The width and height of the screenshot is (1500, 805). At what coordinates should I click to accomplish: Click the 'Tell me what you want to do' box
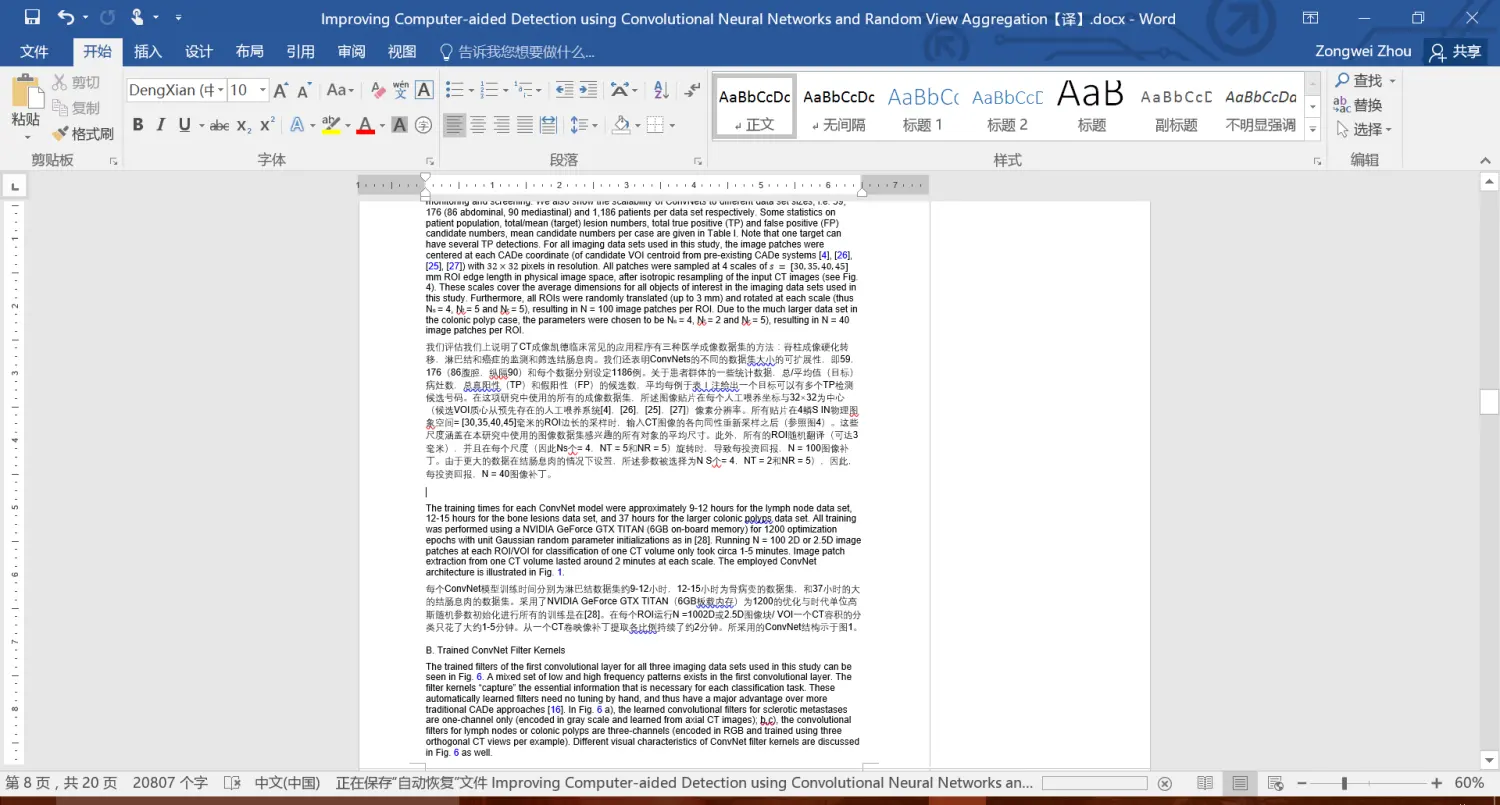(517, 52)
